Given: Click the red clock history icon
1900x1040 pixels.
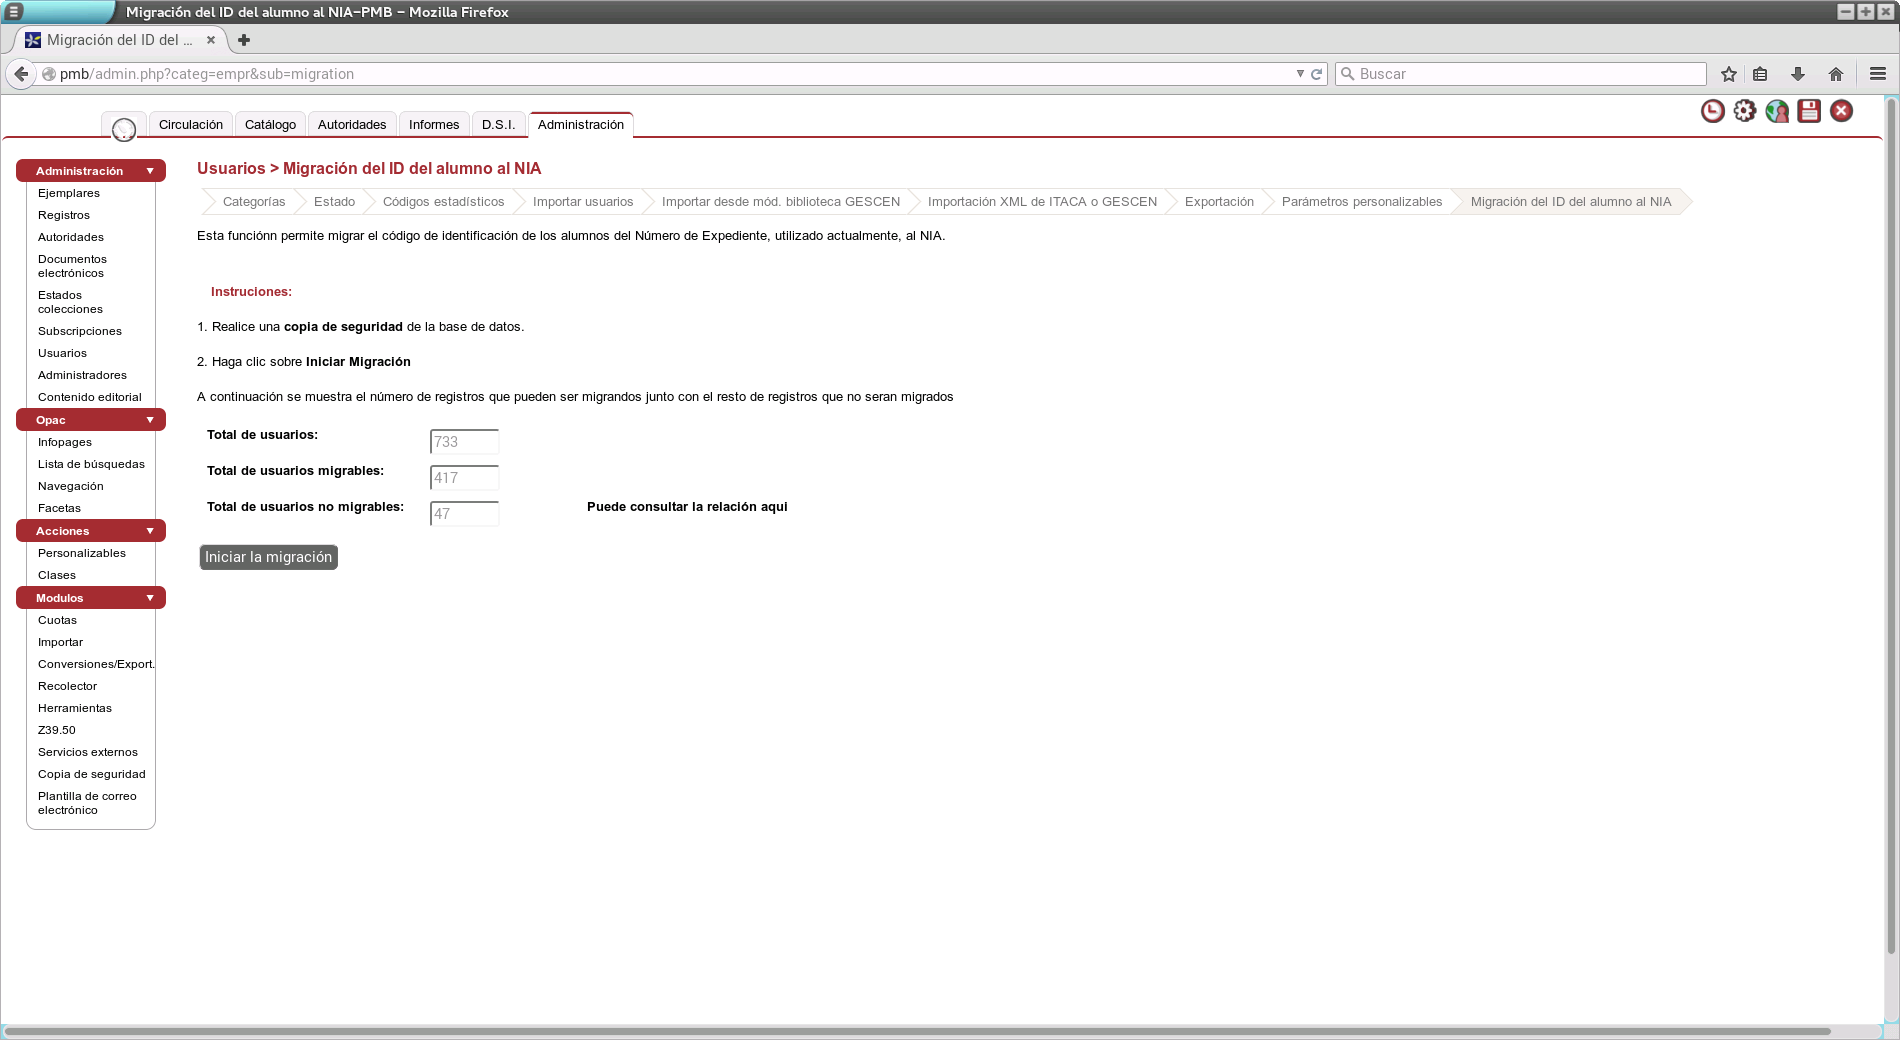Looking at the screenshot, I should click(x=1712, y=111).
